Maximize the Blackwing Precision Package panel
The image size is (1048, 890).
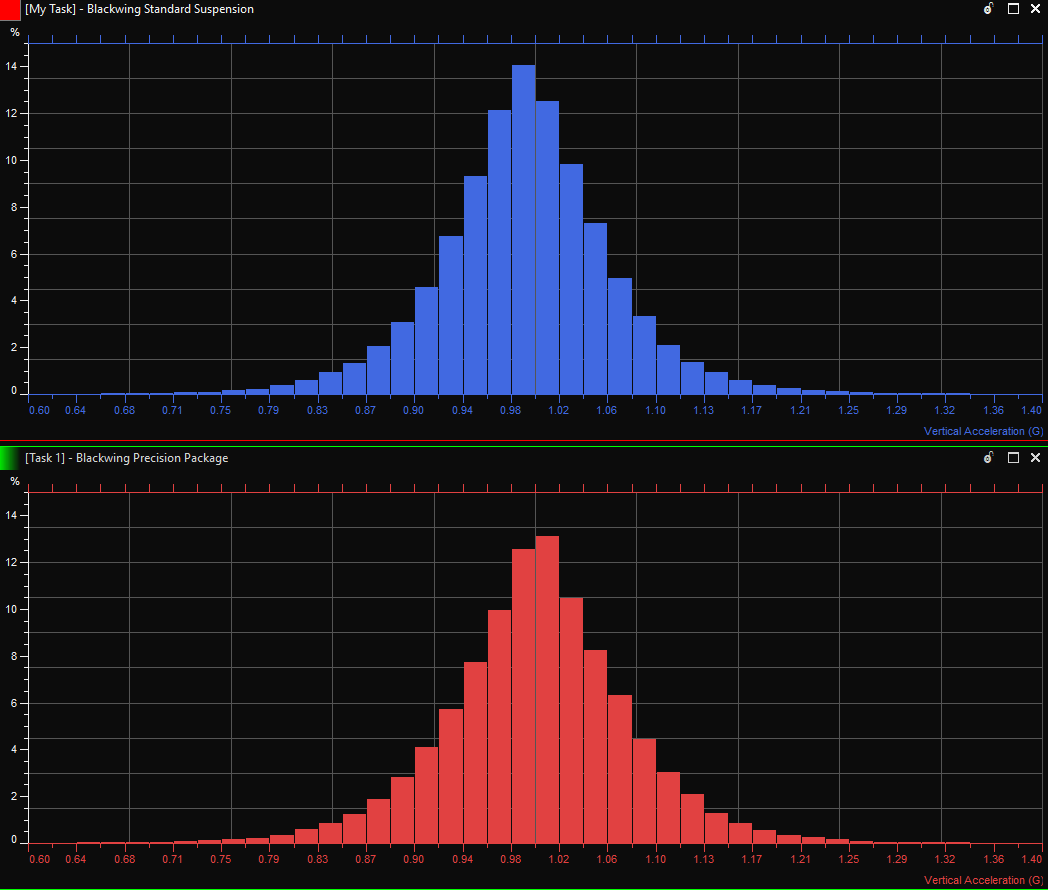[1013, 458]
